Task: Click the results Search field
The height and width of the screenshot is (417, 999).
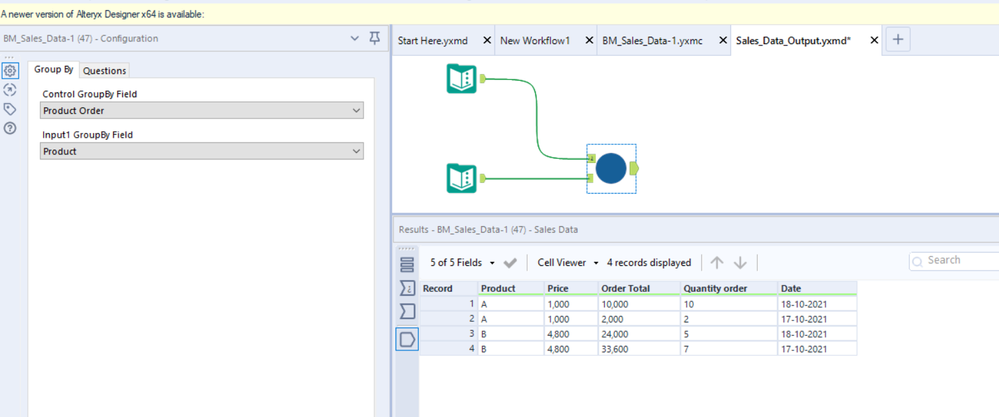Action: coord(954,260)
